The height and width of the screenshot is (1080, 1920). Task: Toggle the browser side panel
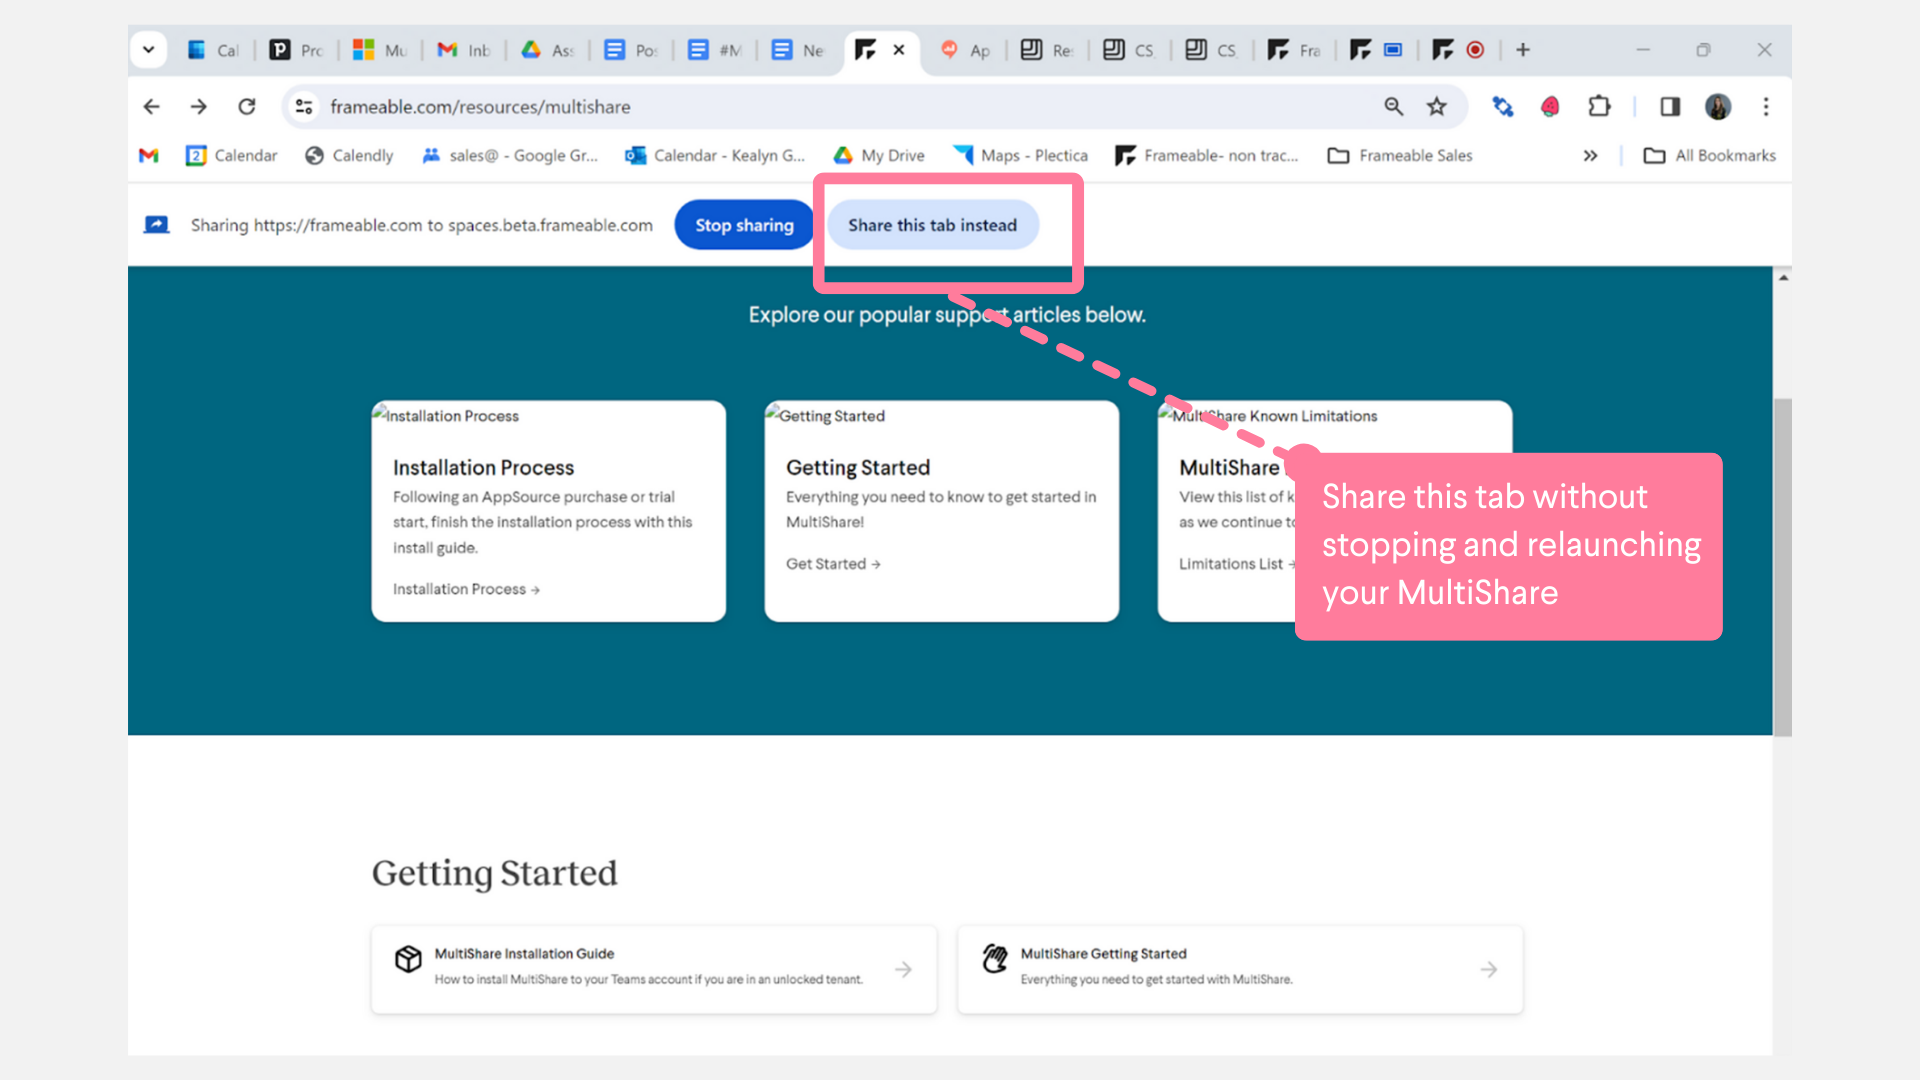pos(1670,106)
